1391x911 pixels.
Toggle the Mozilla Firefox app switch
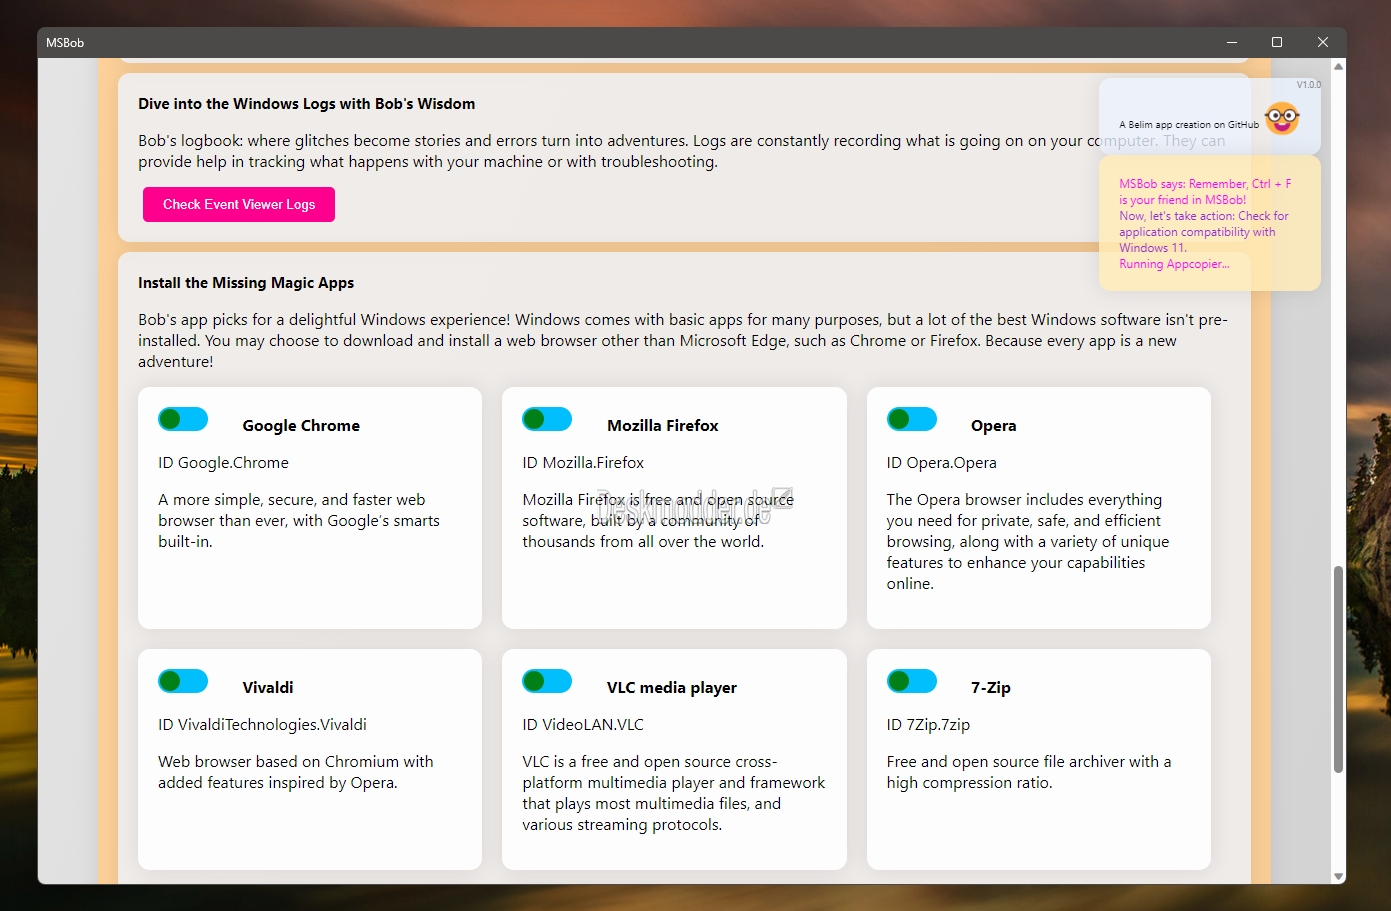click(x=547, y=419)
